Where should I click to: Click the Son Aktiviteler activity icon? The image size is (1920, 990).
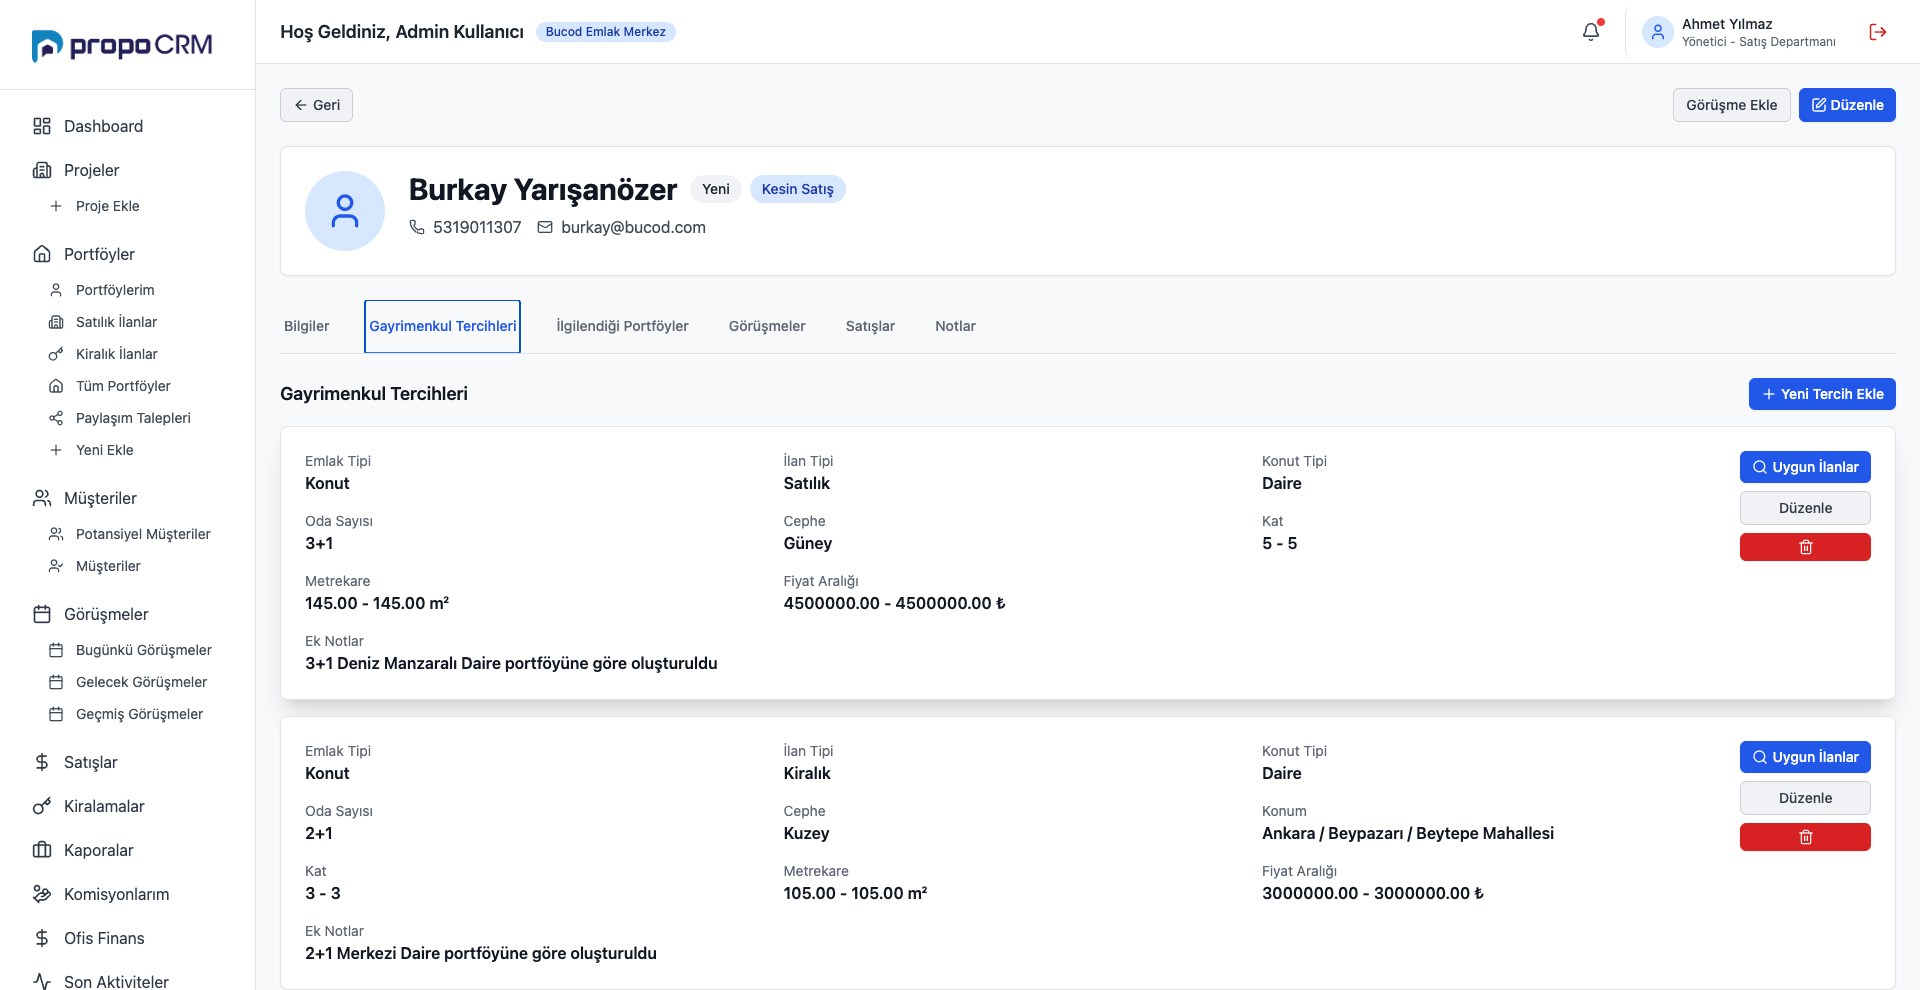click(42, 981)
